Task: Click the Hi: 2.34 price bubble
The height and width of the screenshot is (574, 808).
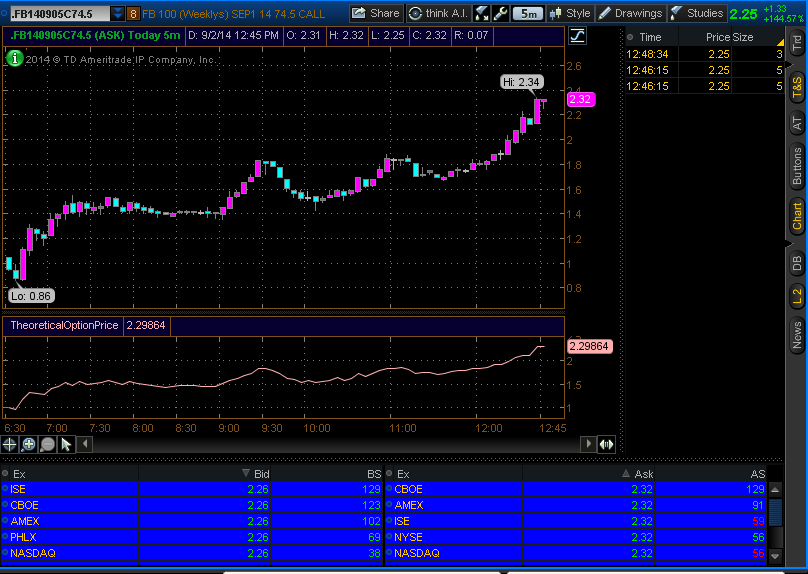Action: click(x=521, y=82)
